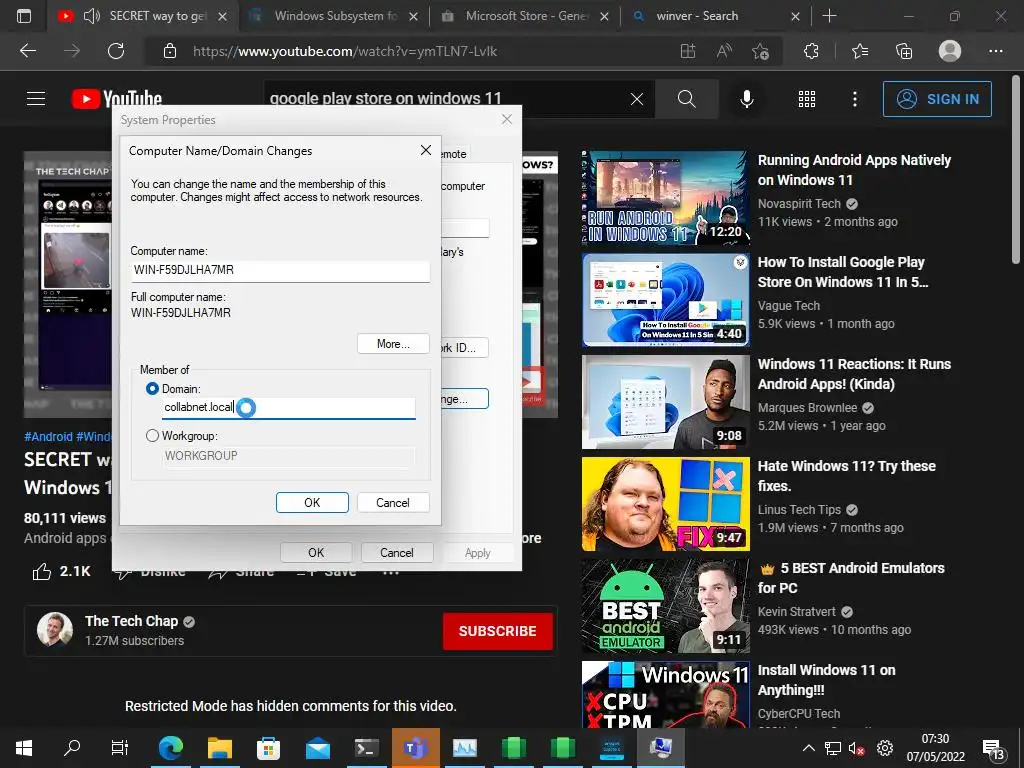Select the Workgroup radio button
The image size is (1024, 768).
click(152, 436)
